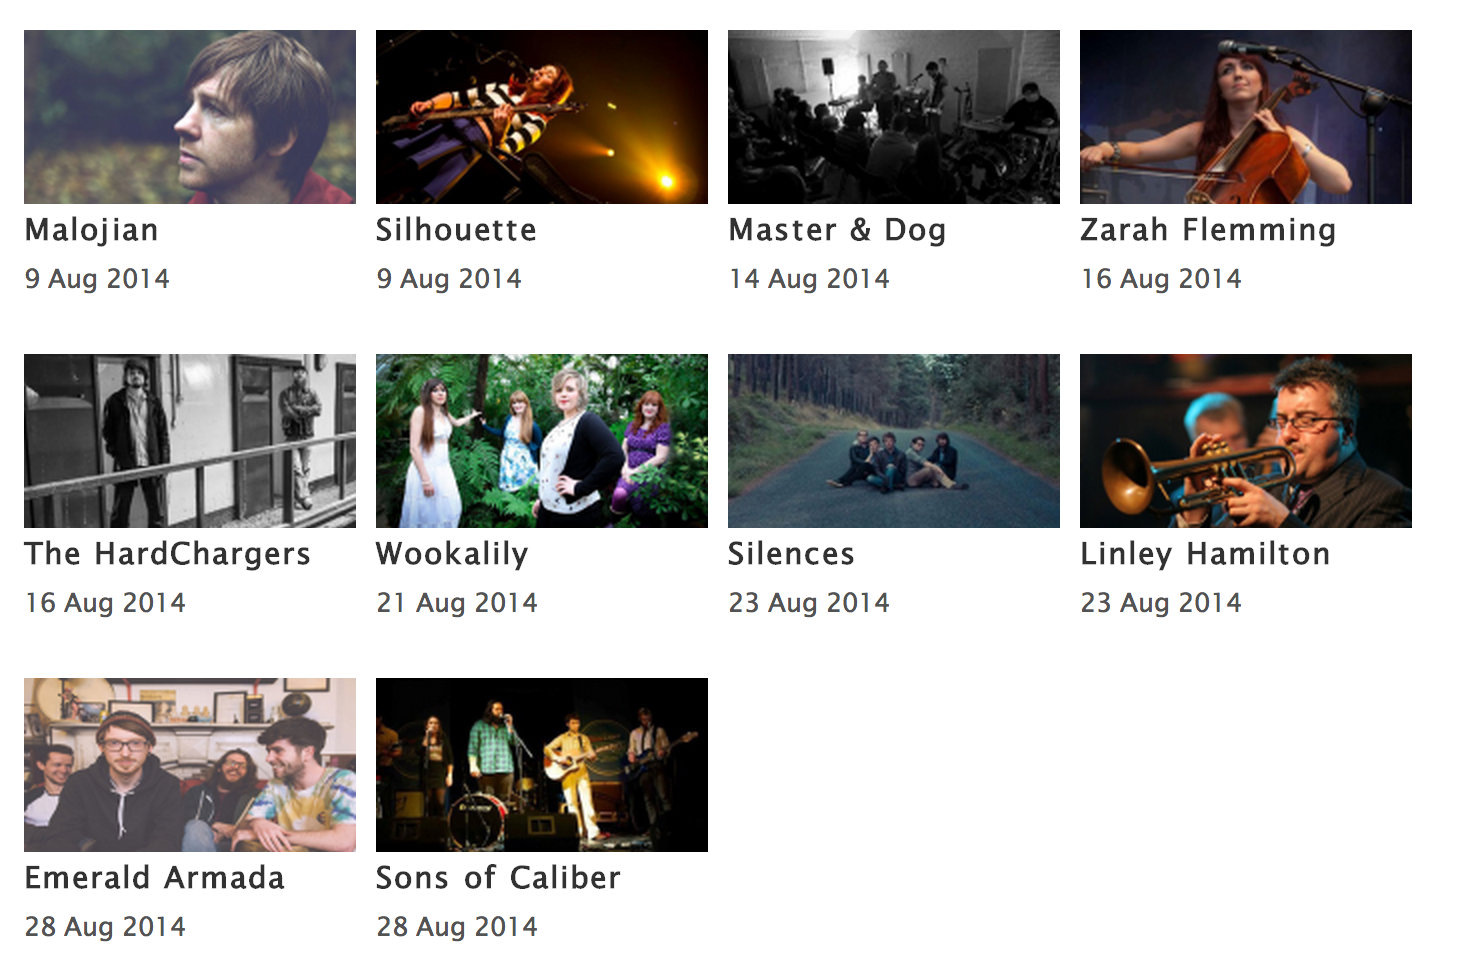Open the Silhouette title link
The height and width of the screenshot is (966, 1464).
point(456,230)
